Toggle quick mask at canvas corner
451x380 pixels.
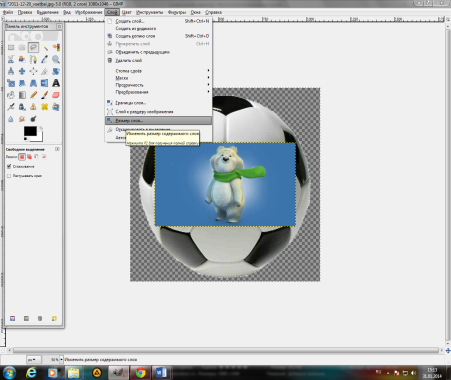click(x=3, y=350)
